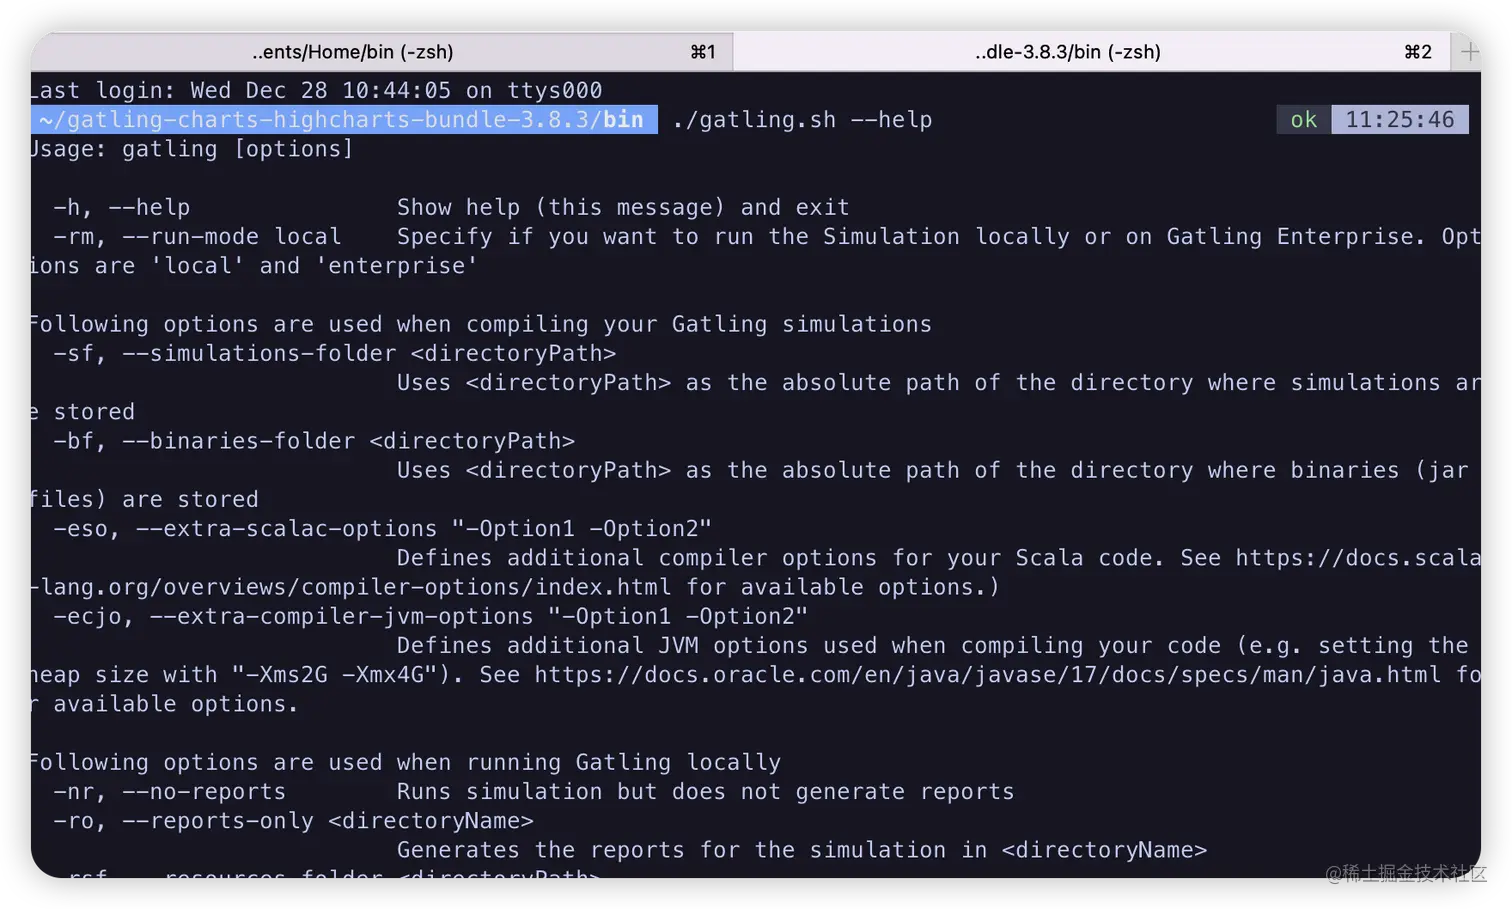
Task: Open a new terminal tab with plus button
Action: [x=1469, y=52]
